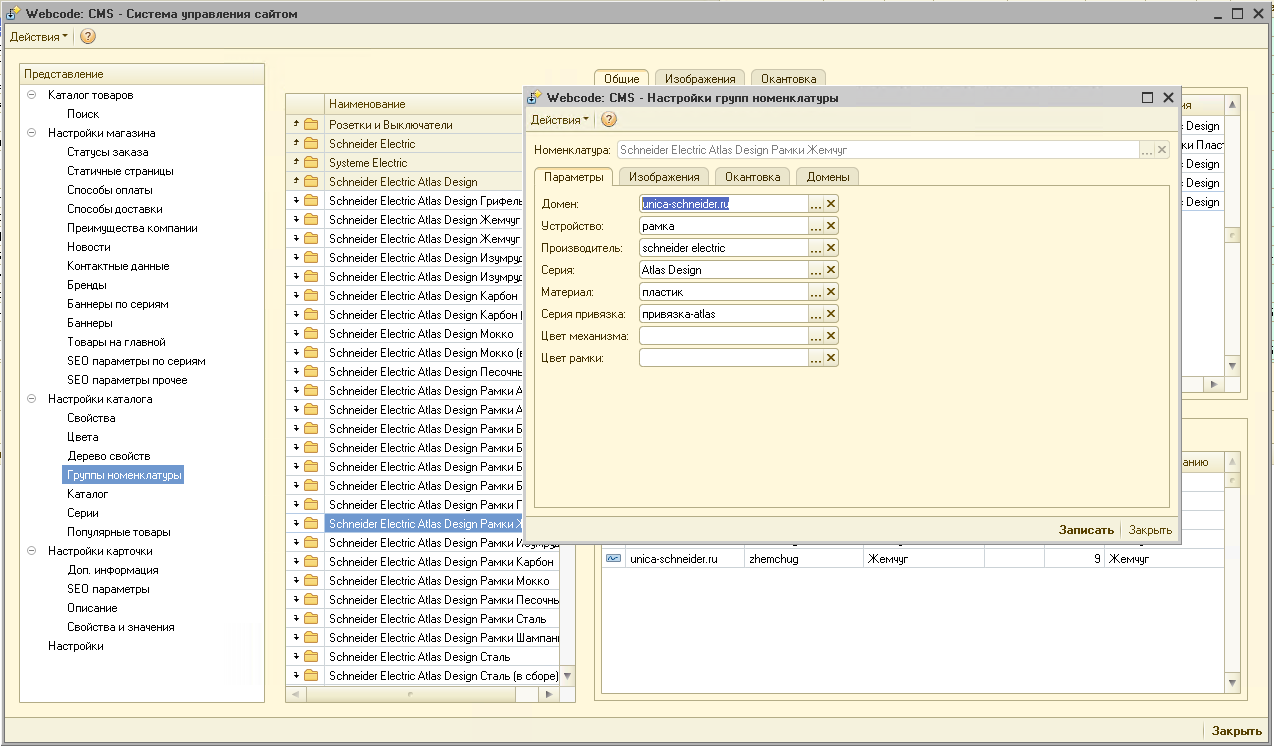Collapse the Каталог товаров tree node
This screenshot has height=747, width=1274.
pos(32,95)
